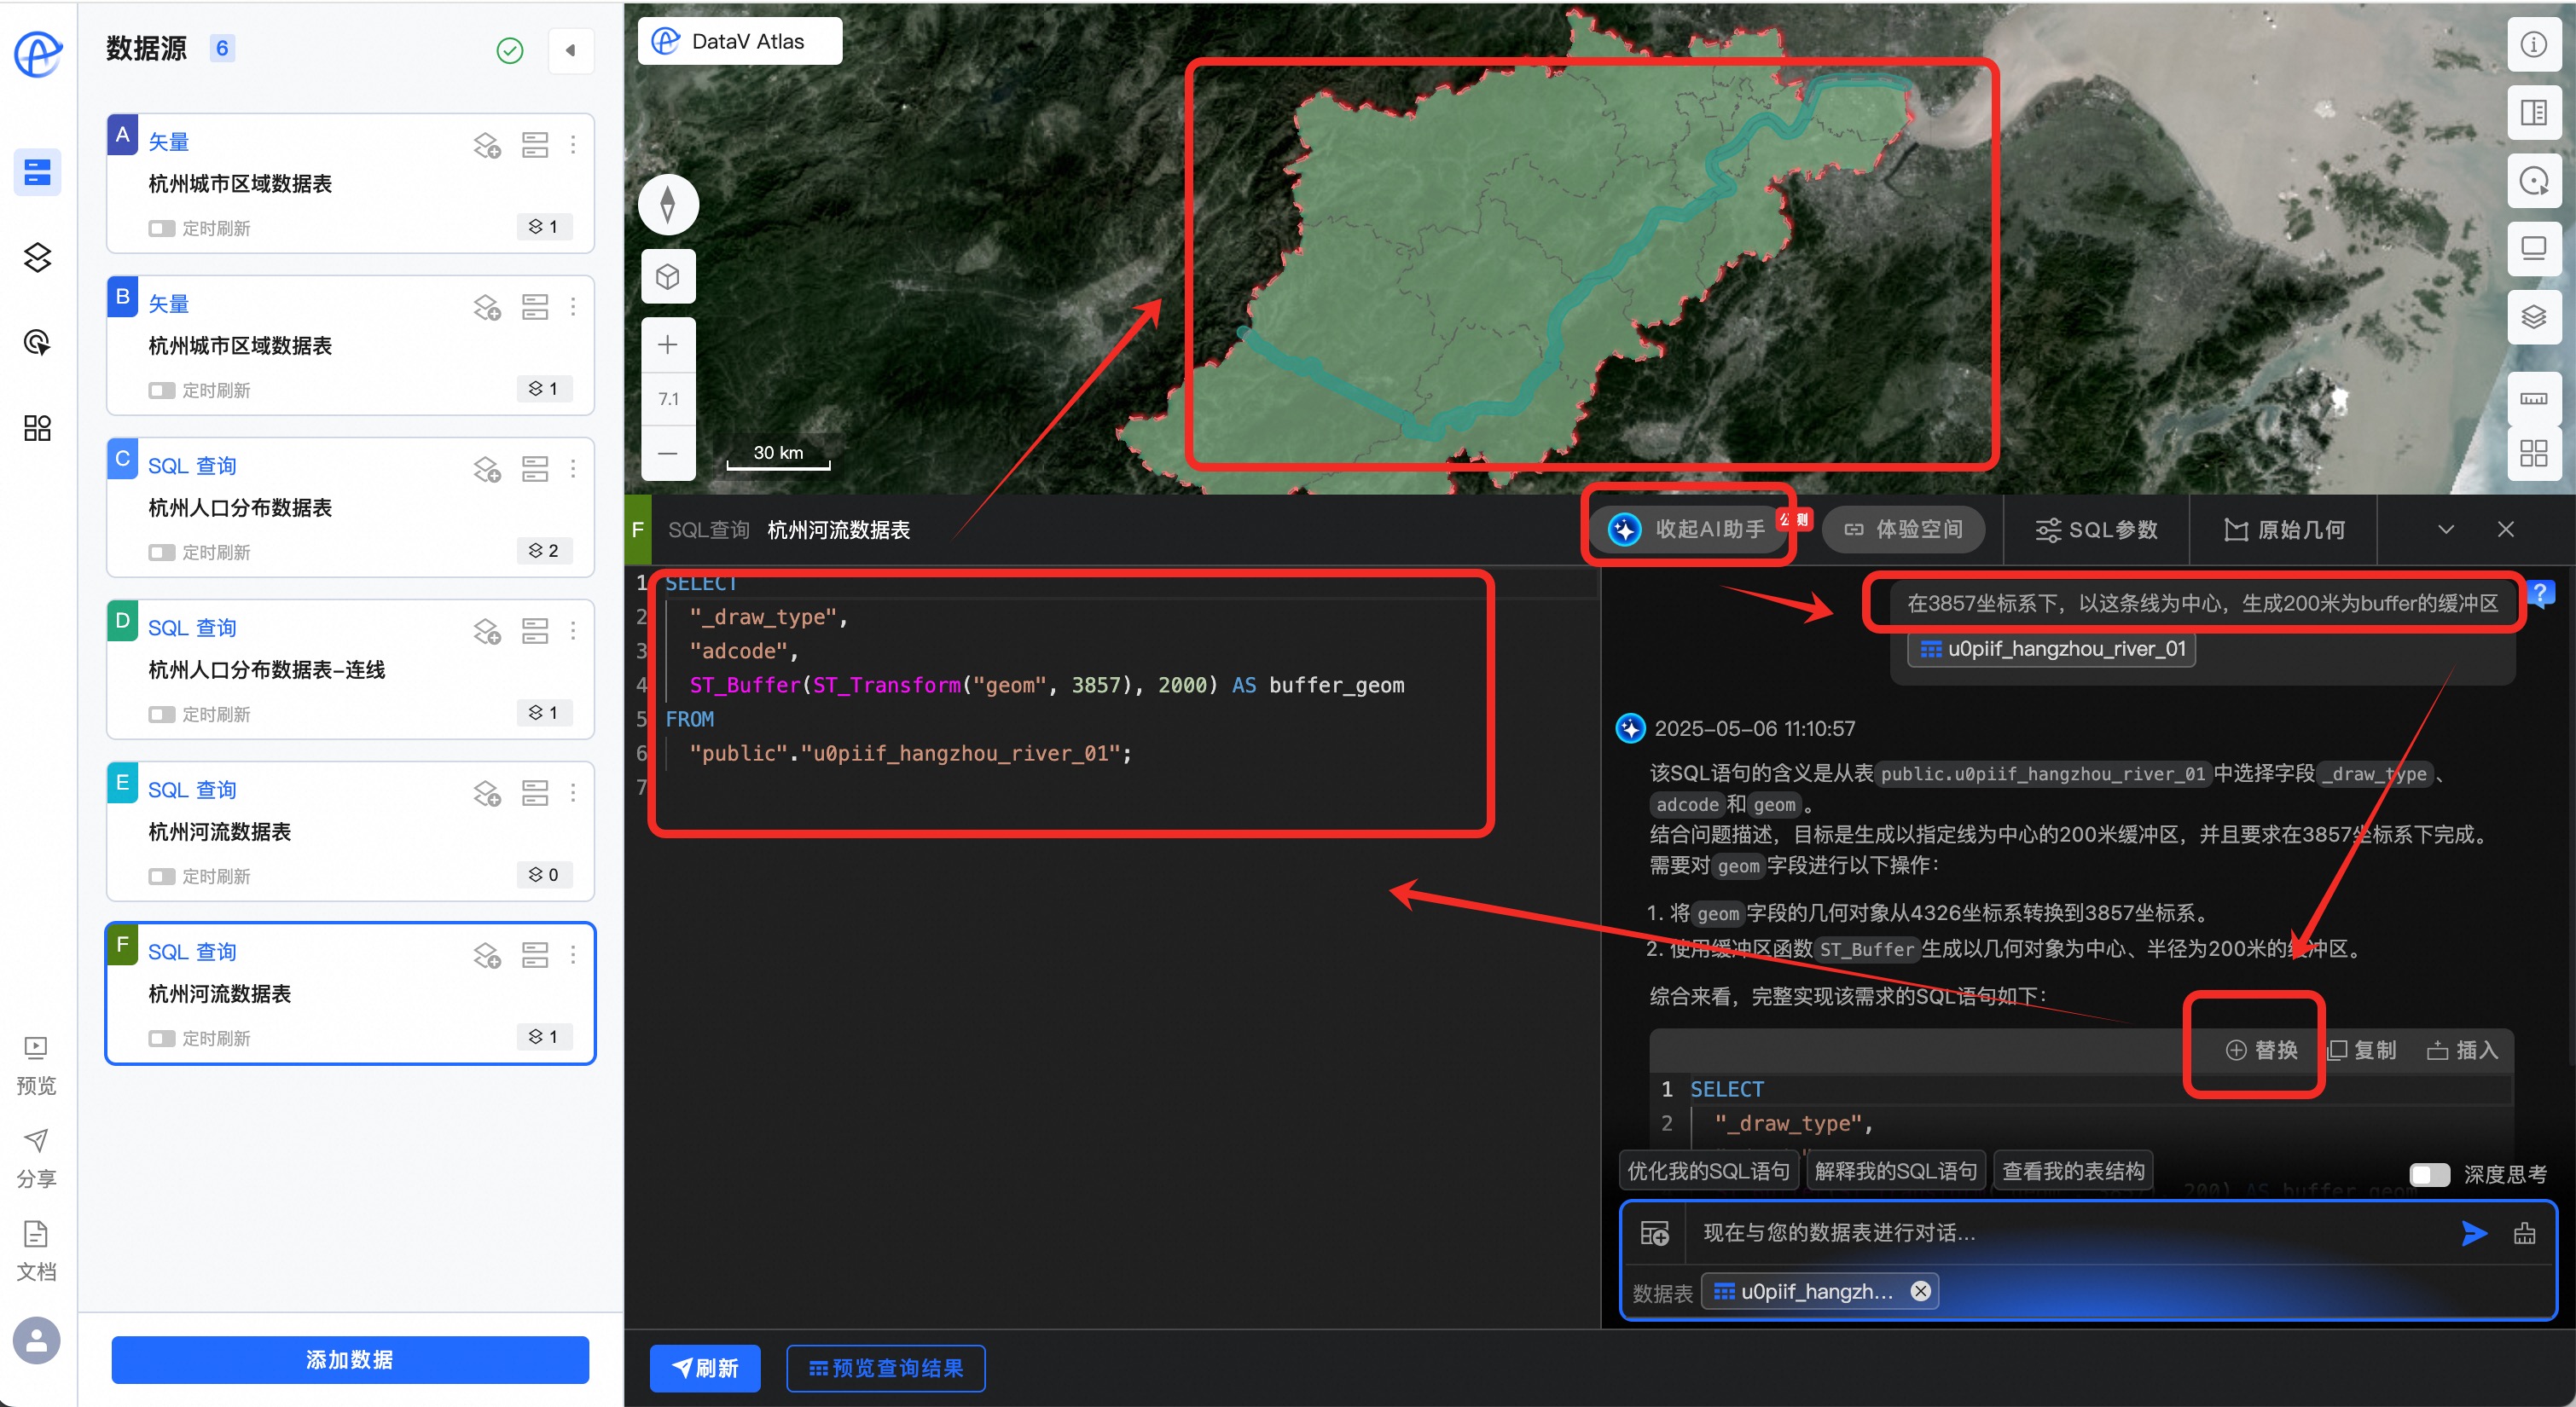Viewport: 2576px width, 1407px height.
Task: Click table view icon of datasource A
Action: [x=535, y=145]
